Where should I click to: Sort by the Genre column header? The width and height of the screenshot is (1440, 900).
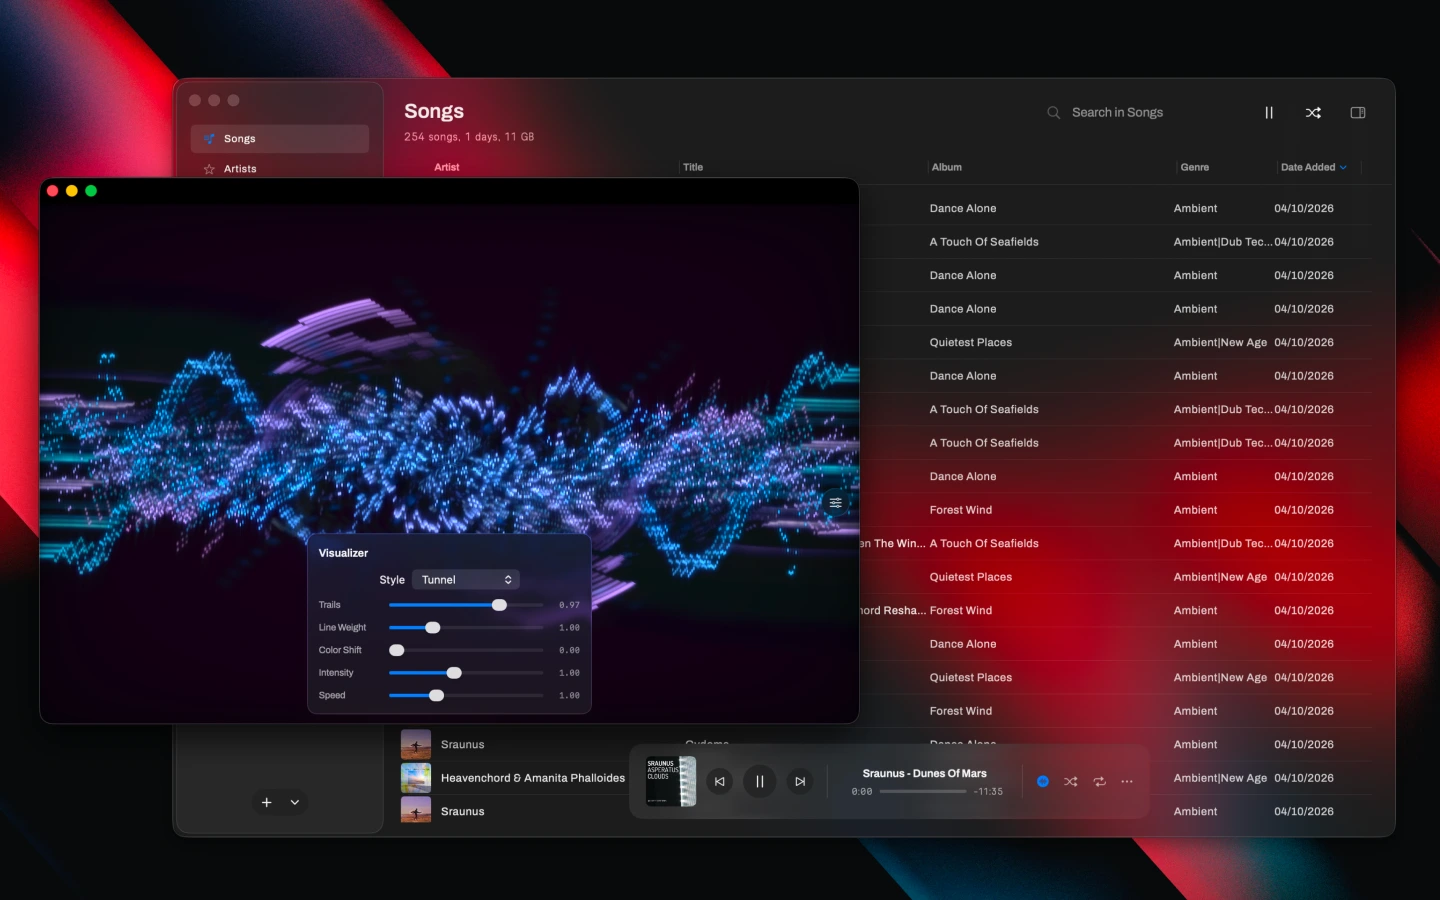(x=1194, y=167)
